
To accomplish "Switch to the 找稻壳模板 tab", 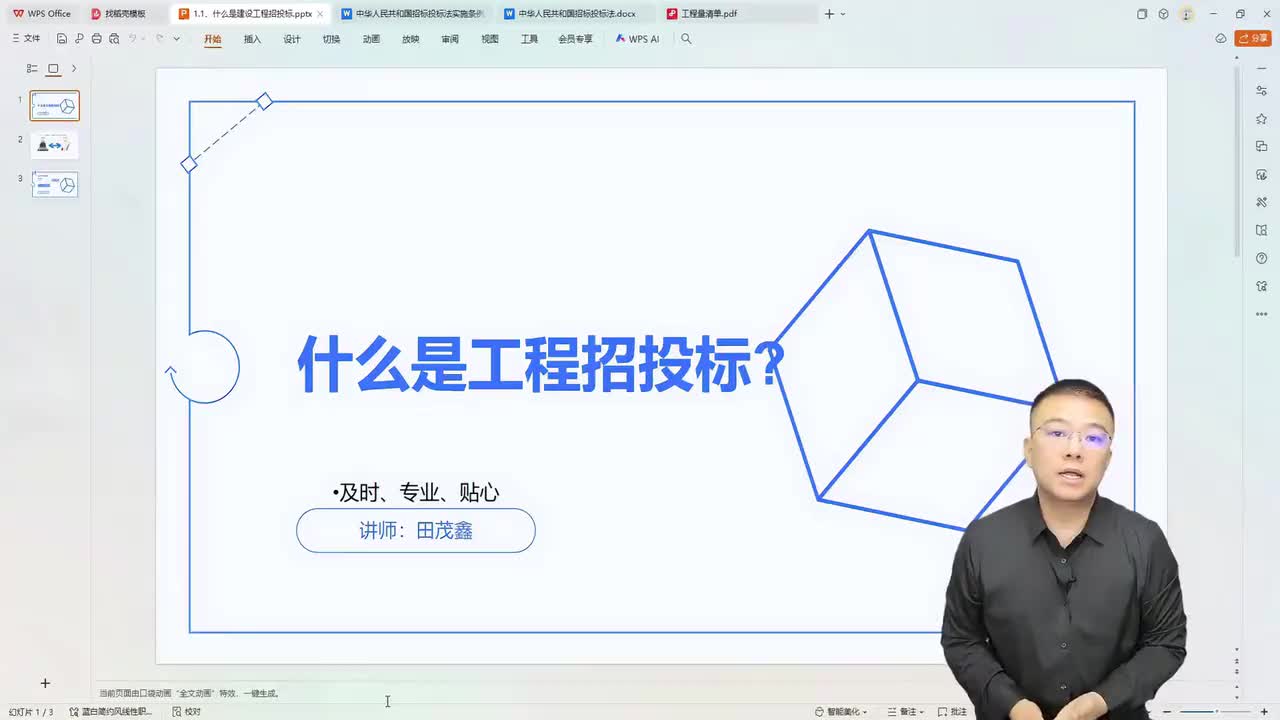I will 119,14.
